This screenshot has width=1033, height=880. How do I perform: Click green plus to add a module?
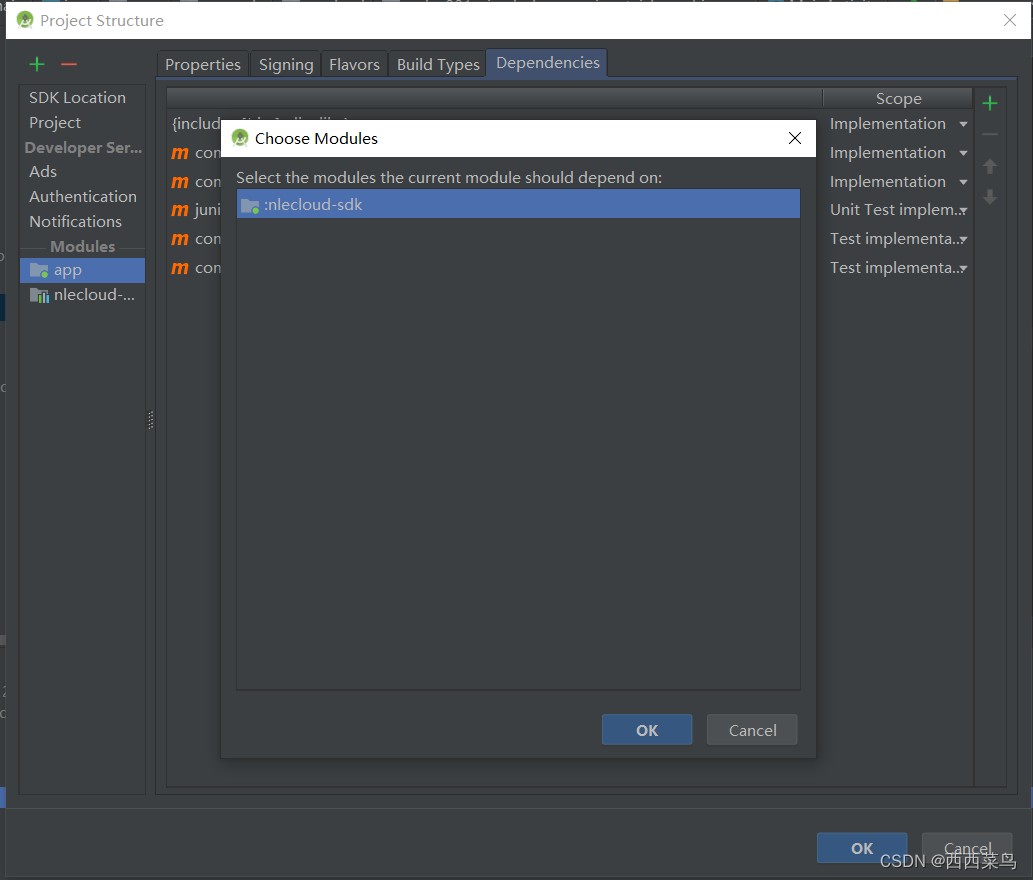[37, 64]
